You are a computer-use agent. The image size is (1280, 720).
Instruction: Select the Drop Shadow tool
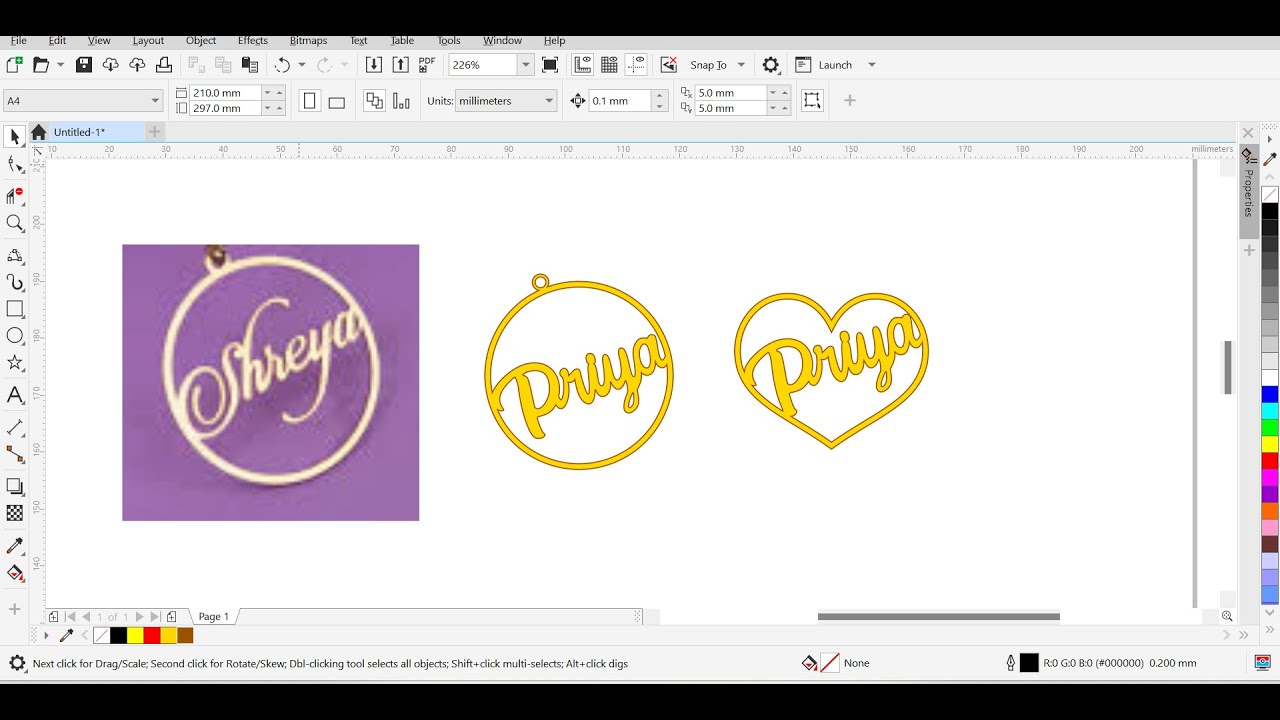click(14, 486)
